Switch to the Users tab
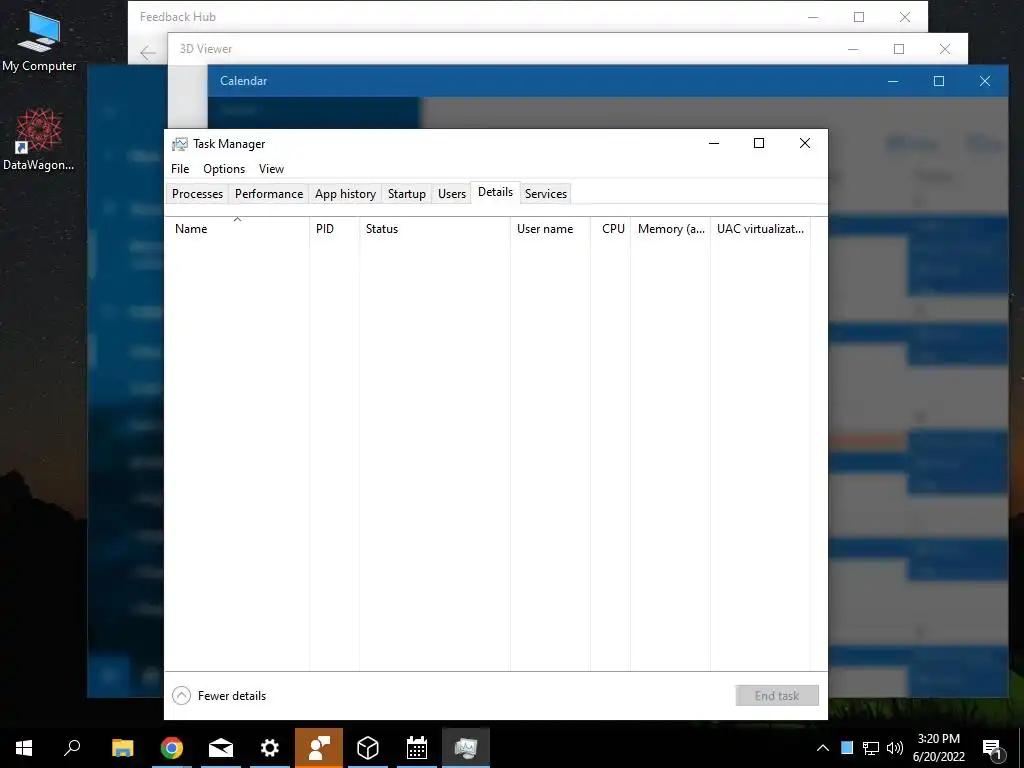 (x=452, y=194)
